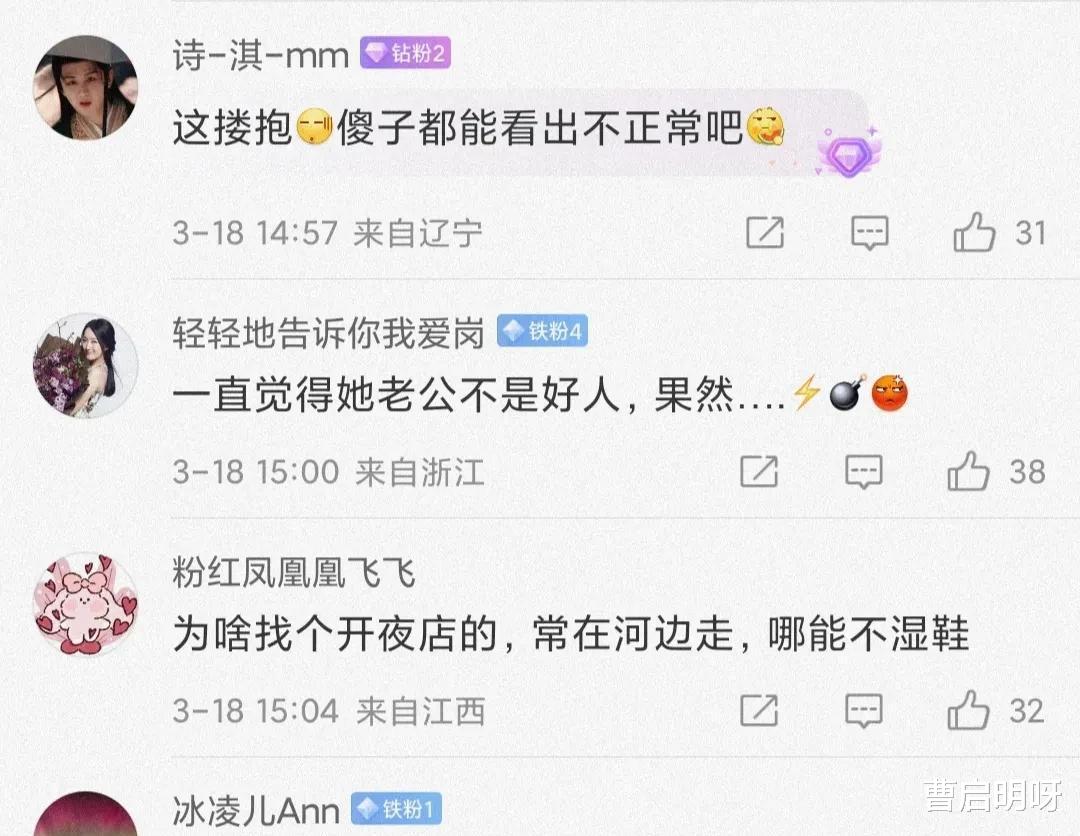Open username 粉红凤凰凰飞飞

(x=294, y=573)
